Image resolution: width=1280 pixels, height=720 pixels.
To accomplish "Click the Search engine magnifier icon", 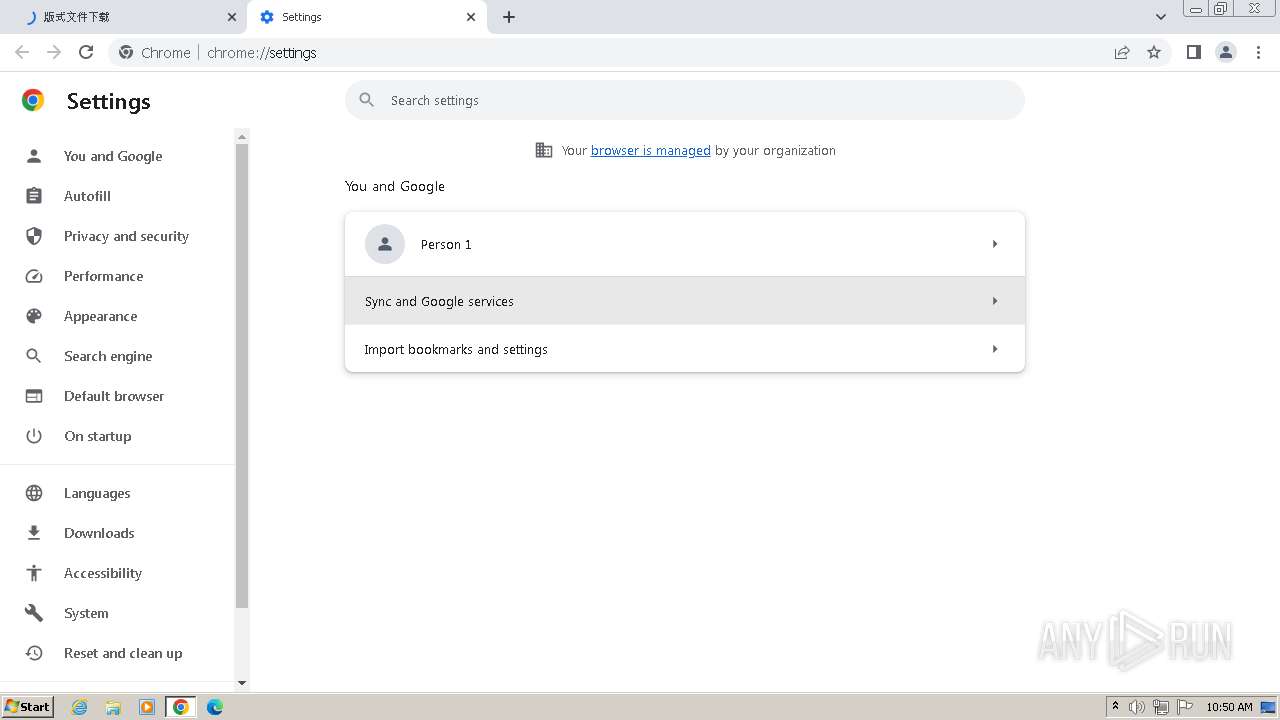I will tap(34, 356).
